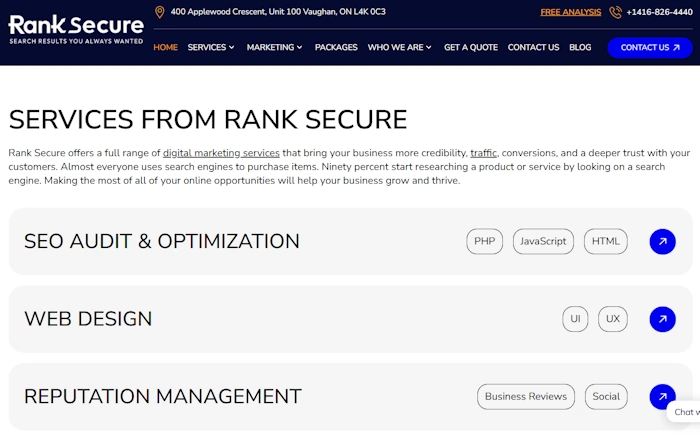Screen dimensions: 700x436
Task: Click the phone handset icon
Action: pyautogui.click(x=615, y=12)
